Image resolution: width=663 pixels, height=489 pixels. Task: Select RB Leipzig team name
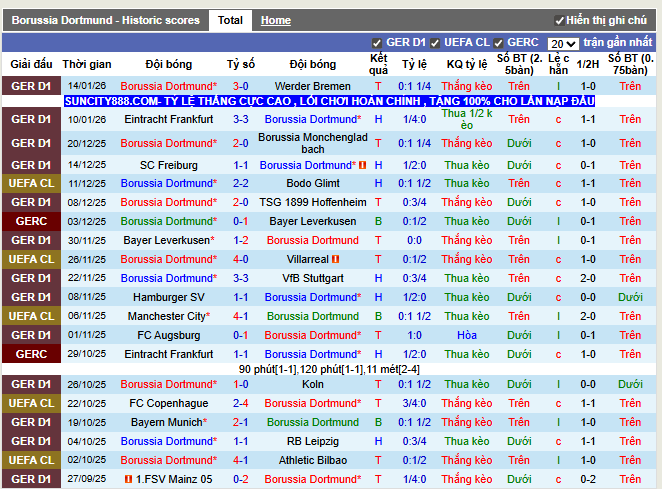[312, 442]
